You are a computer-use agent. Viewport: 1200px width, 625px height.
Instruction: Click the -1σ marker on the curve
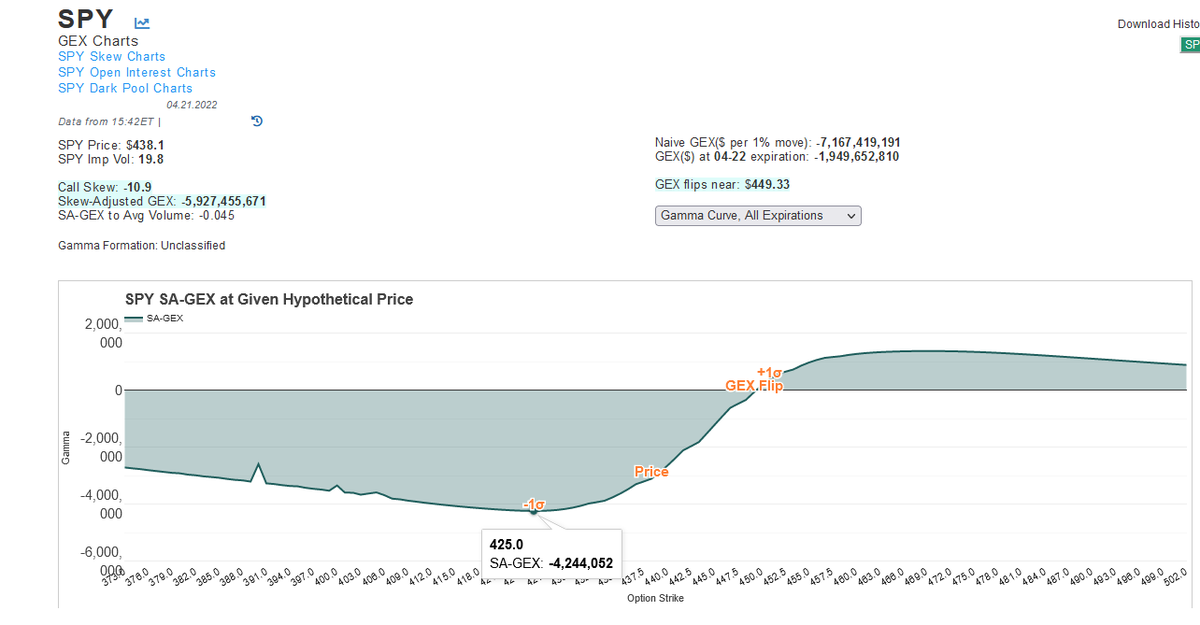click(x=533, y=505)
